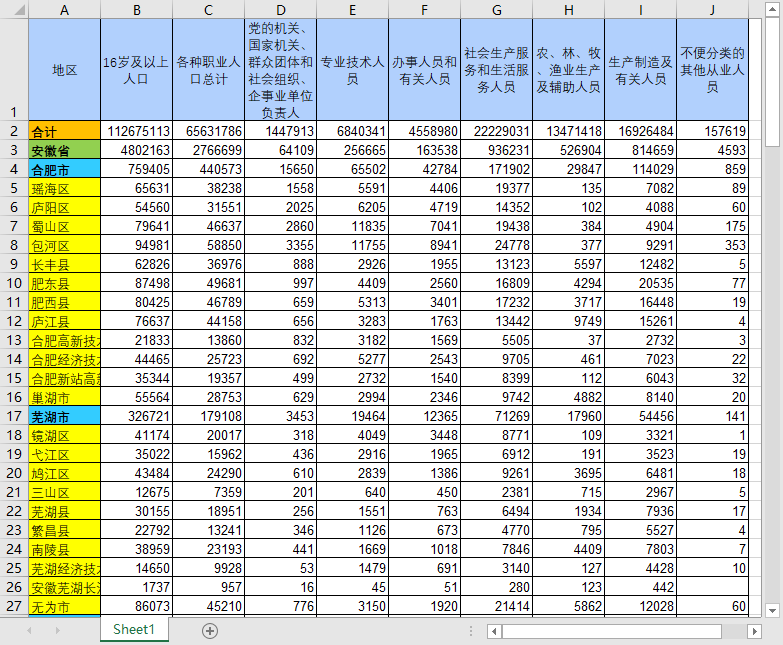
Task: Click the 党的机关 header cell in column D
Action: (x=281, y=70)
